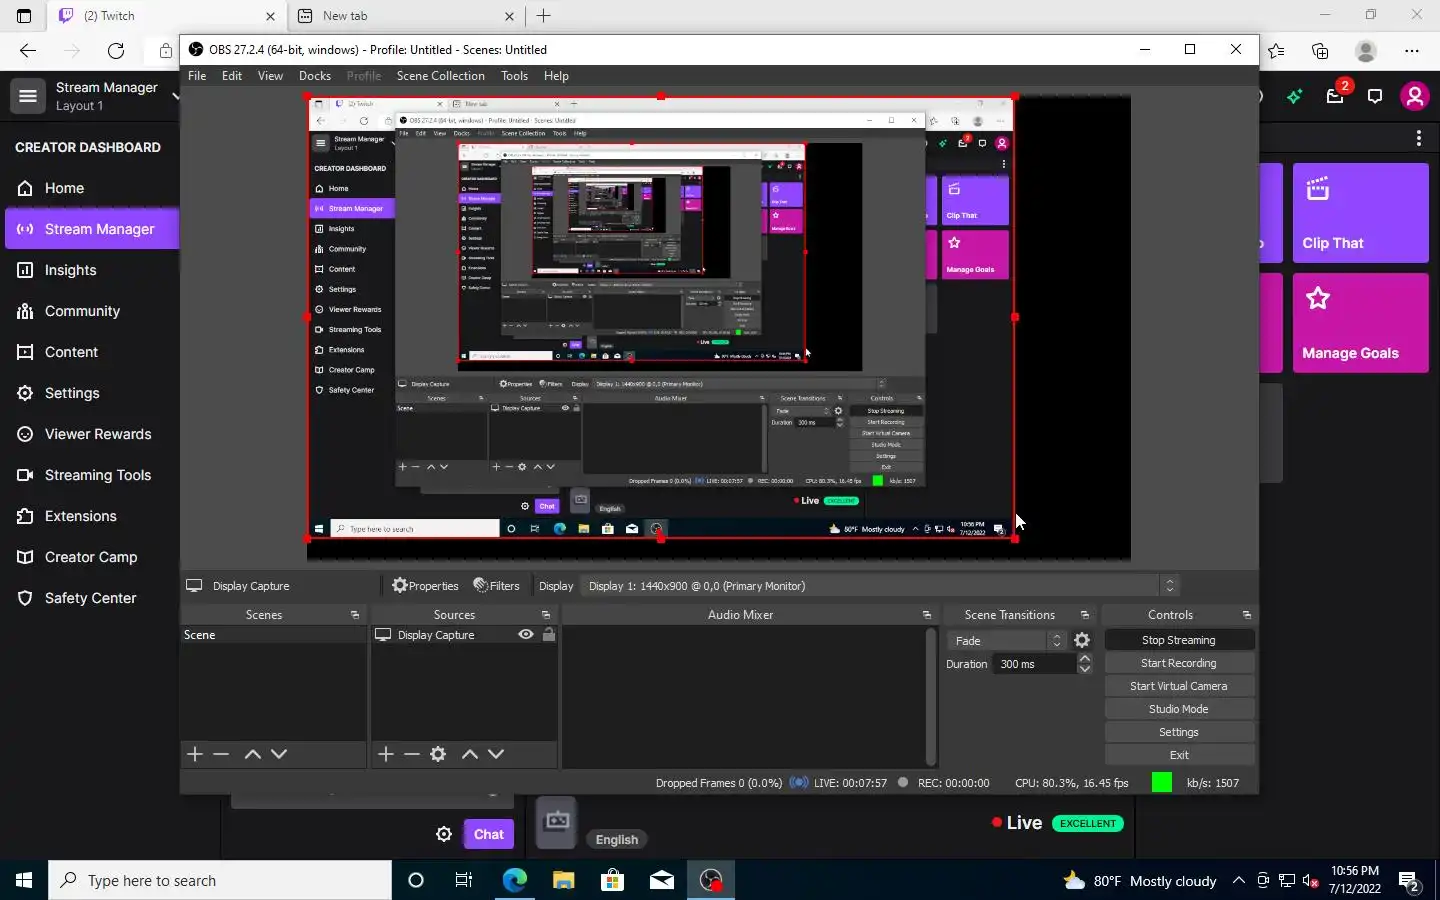The width and height of the screenshot is (1440, 900).
Task: Switch to the New tab browser tab
Action: pyautogui.click(x=405, y=16)
